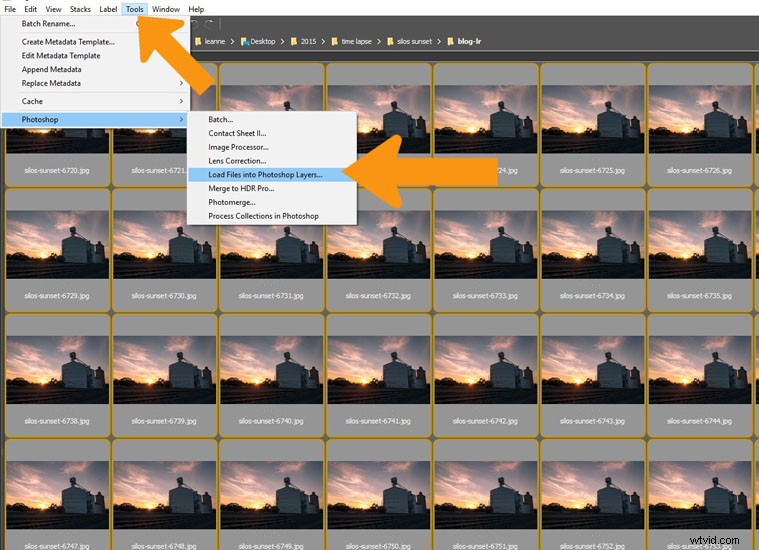Select Load Files into Photoshop Layers
Image resolution: width=759 pixels, height=550 pixels.
pyautogui.click(x=272, y=174)
